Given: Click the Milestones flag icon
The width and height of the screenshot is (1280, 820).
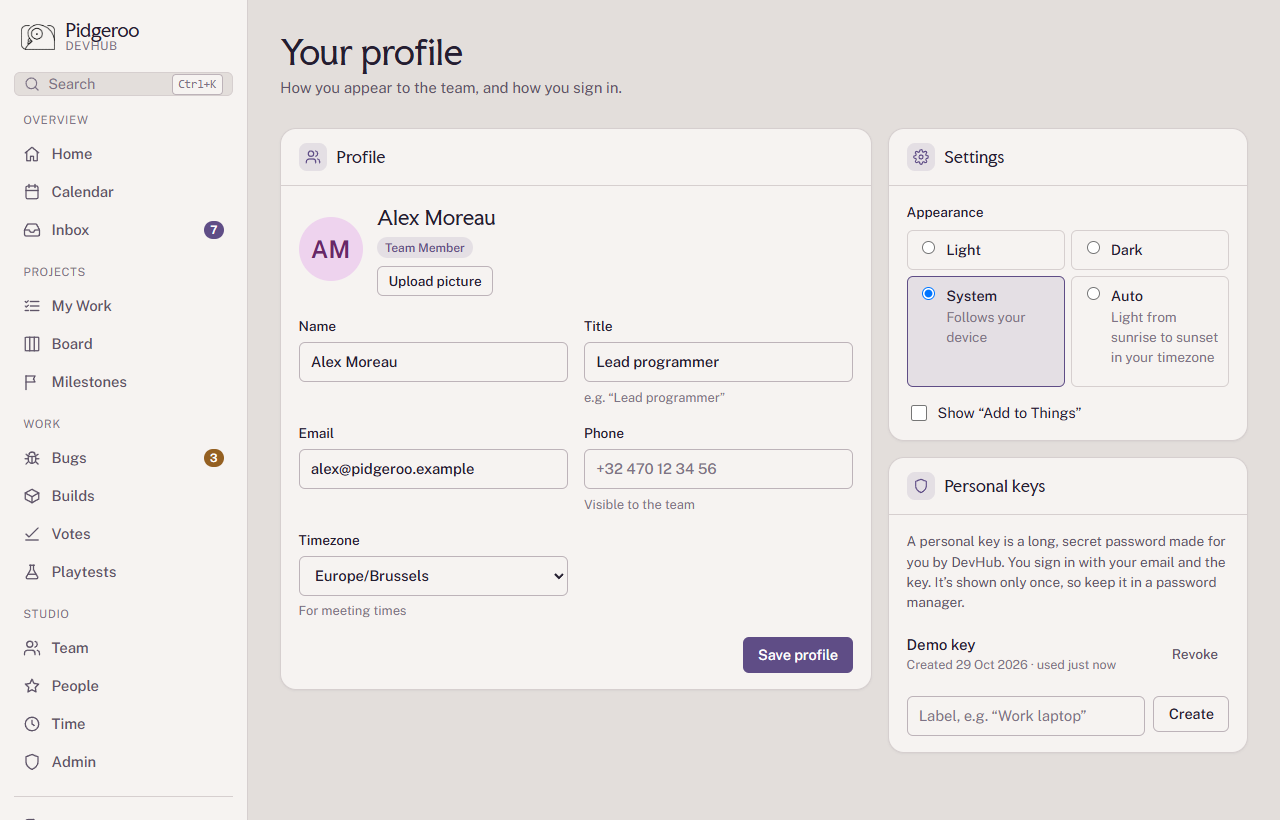Looking at the screenshot, I should pyautogui.click(x=32, y=382).
